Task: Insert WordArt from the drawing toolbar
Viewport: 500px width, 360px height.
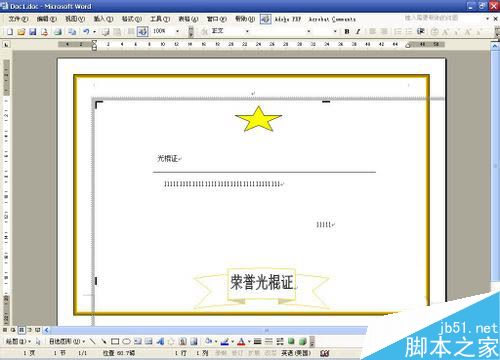Action: [160, 341]
